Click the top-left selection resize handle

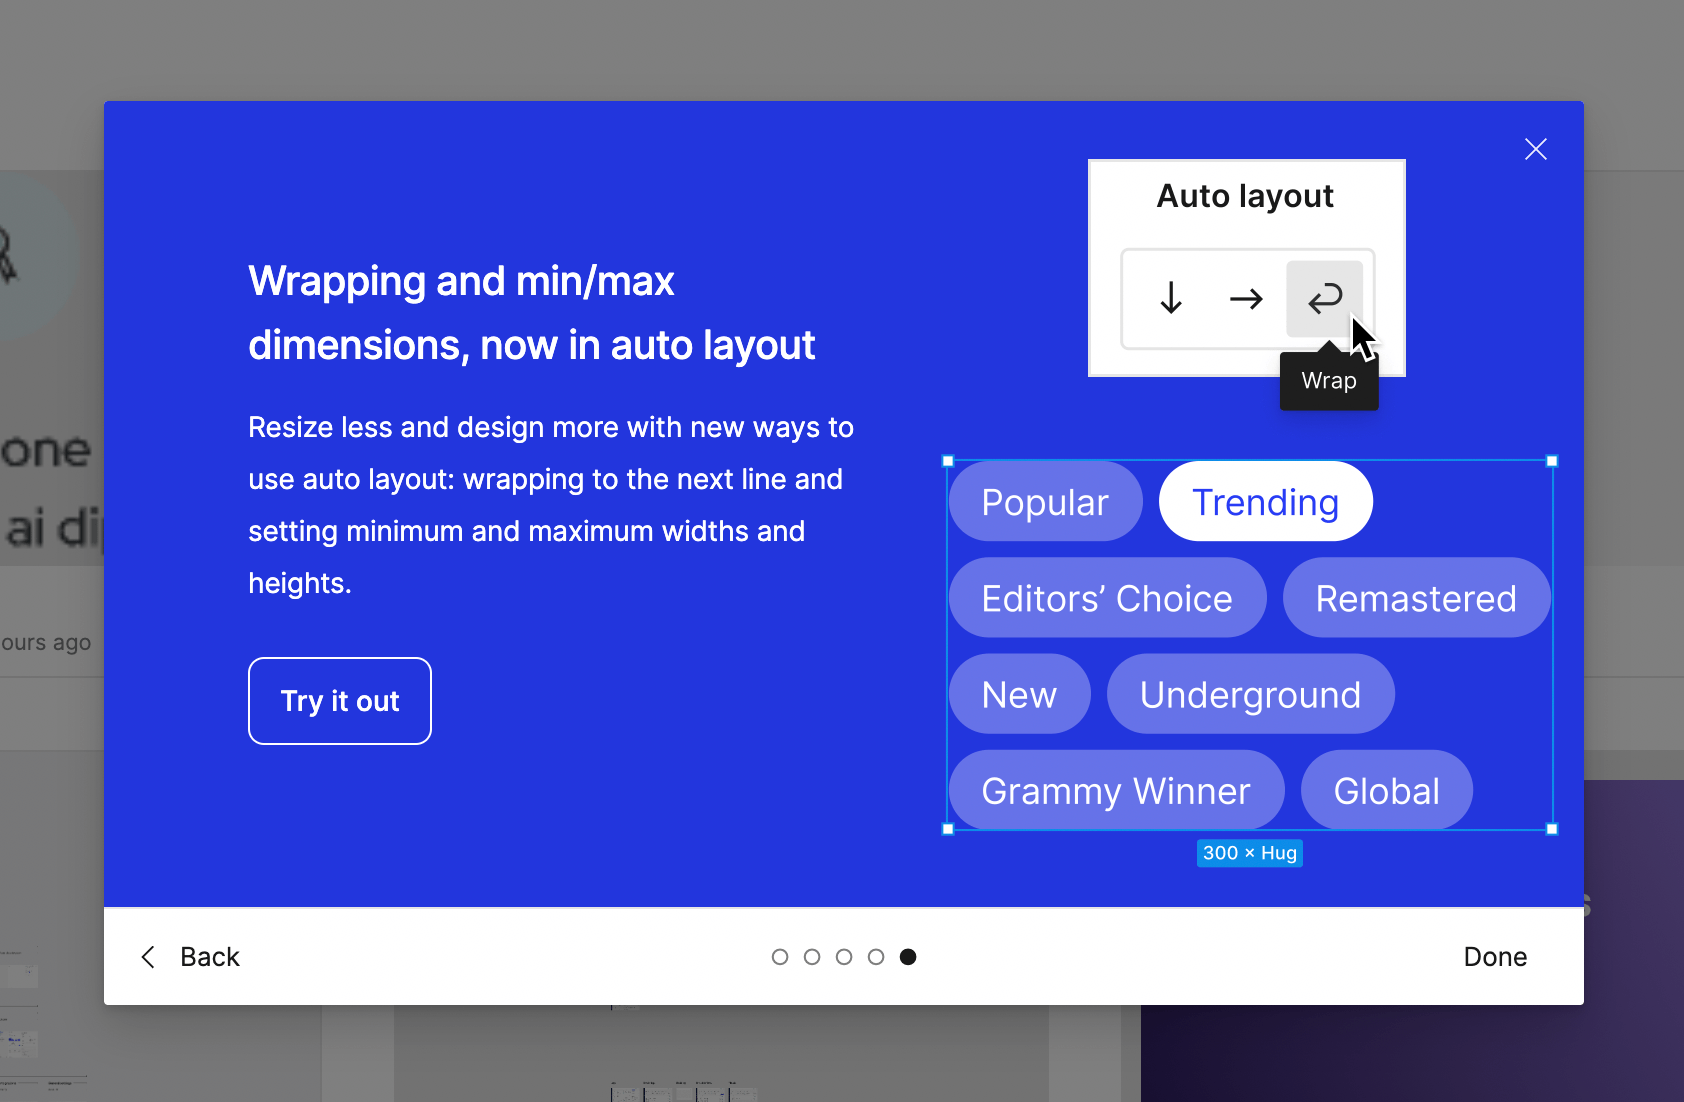(948, 461)
